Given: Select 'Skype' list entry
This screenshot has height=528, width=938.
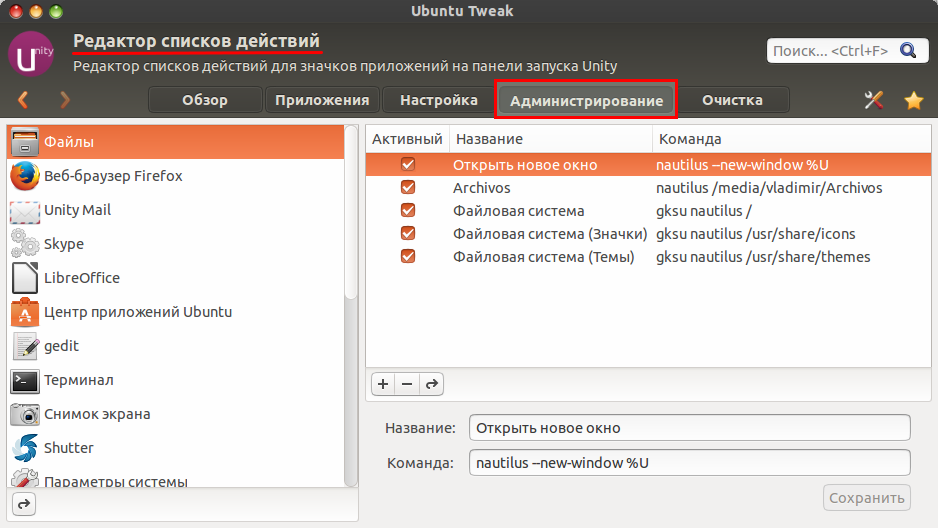Looking at the screenshot, I should point(176,244).
